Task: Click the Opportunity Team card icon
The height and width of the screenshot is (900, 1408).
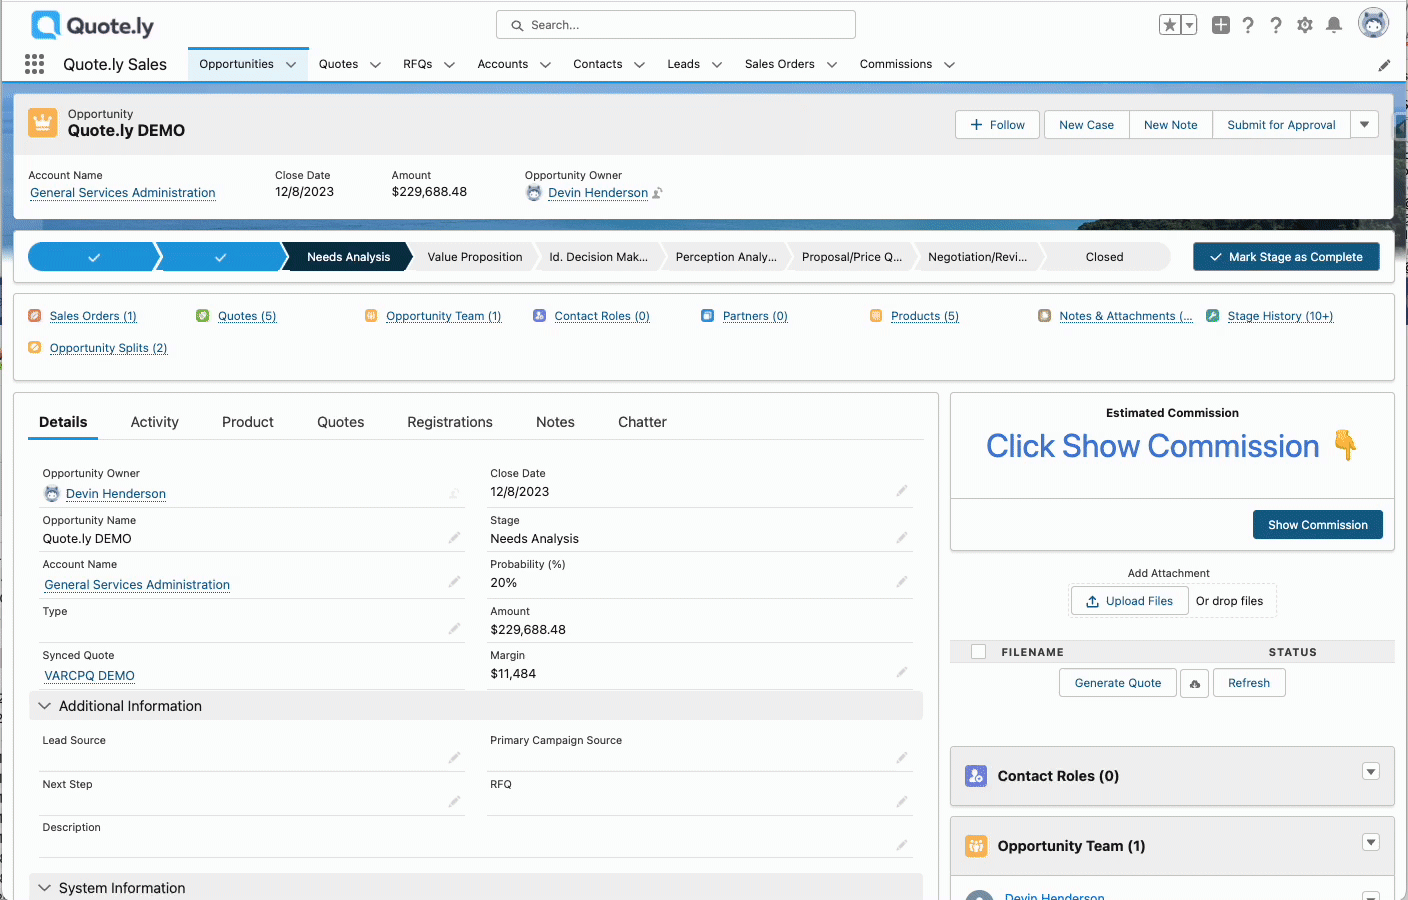Action: [x=976, y=846]
